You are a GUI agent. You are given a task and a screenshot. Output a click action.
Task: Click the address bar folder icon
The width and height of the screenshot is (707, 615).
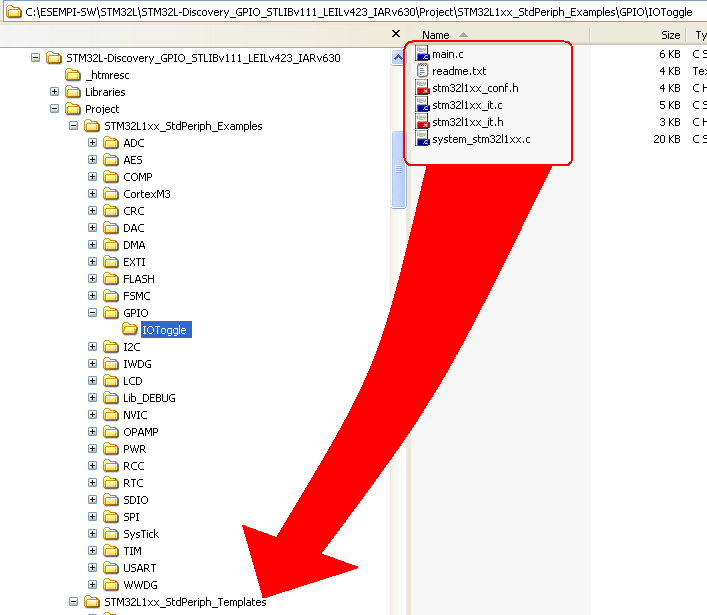point(14,12)
